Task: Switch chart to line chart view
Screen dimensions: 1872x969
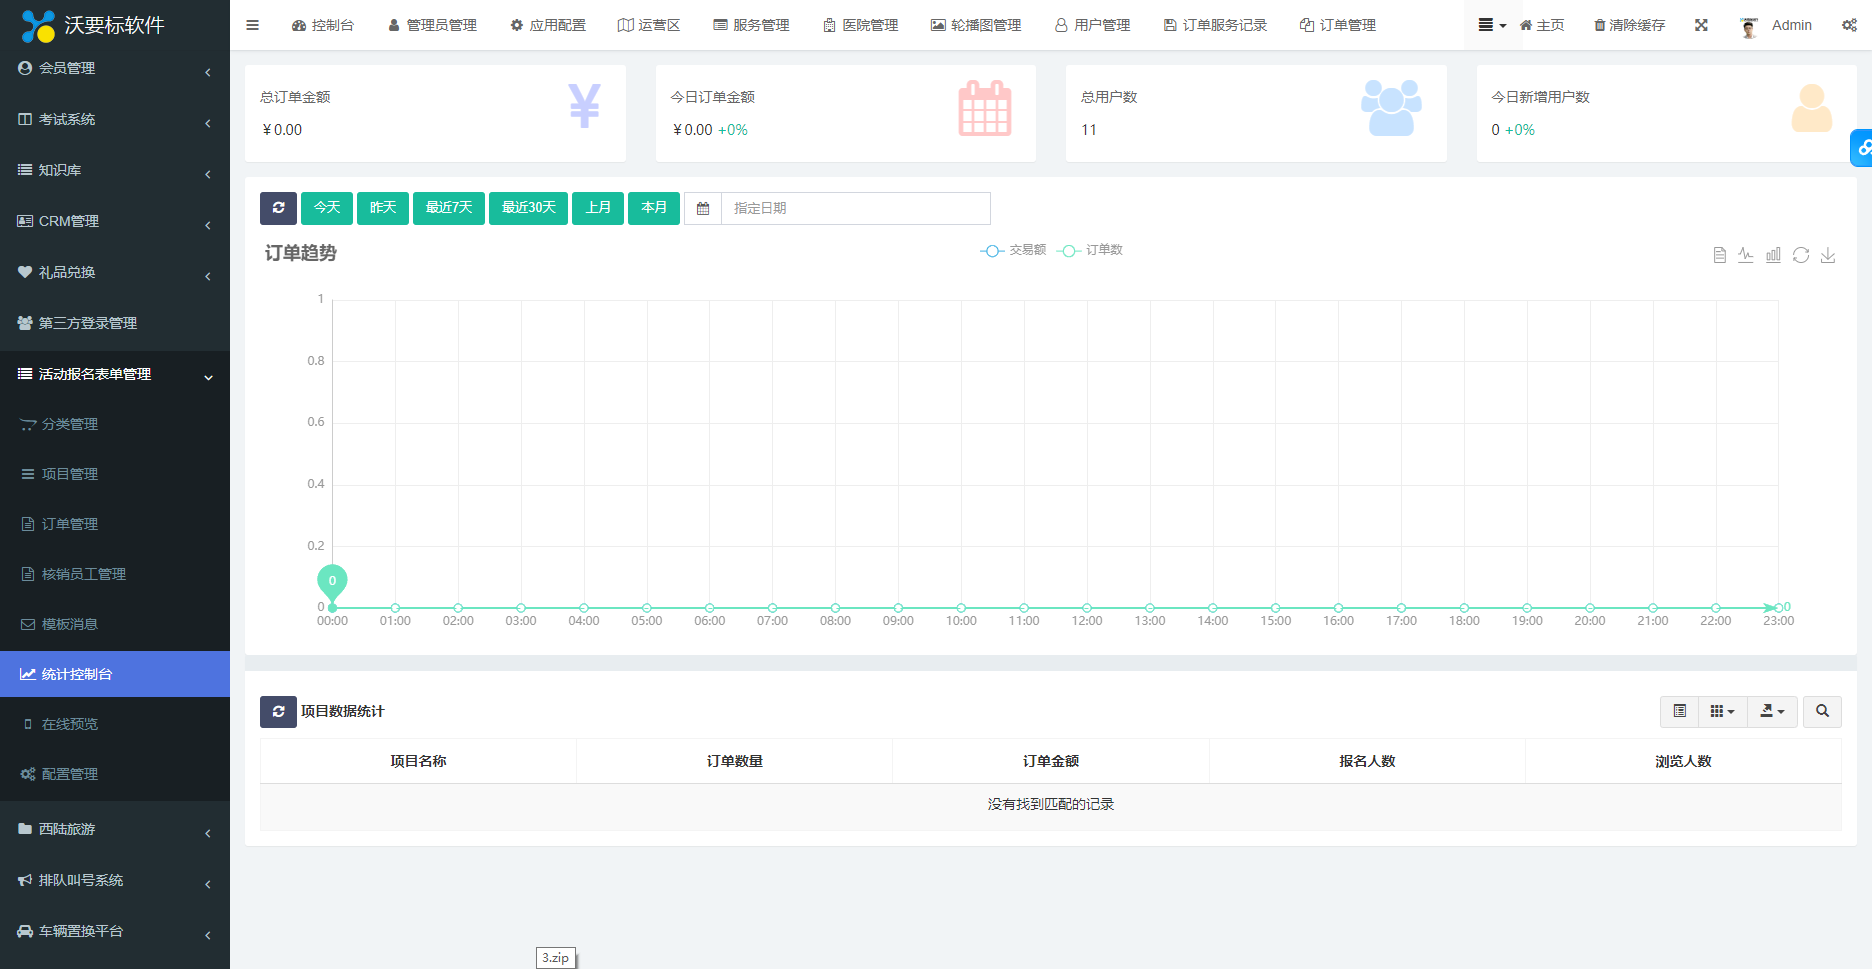Action: pyautogui.click(x=1746, y=255)
